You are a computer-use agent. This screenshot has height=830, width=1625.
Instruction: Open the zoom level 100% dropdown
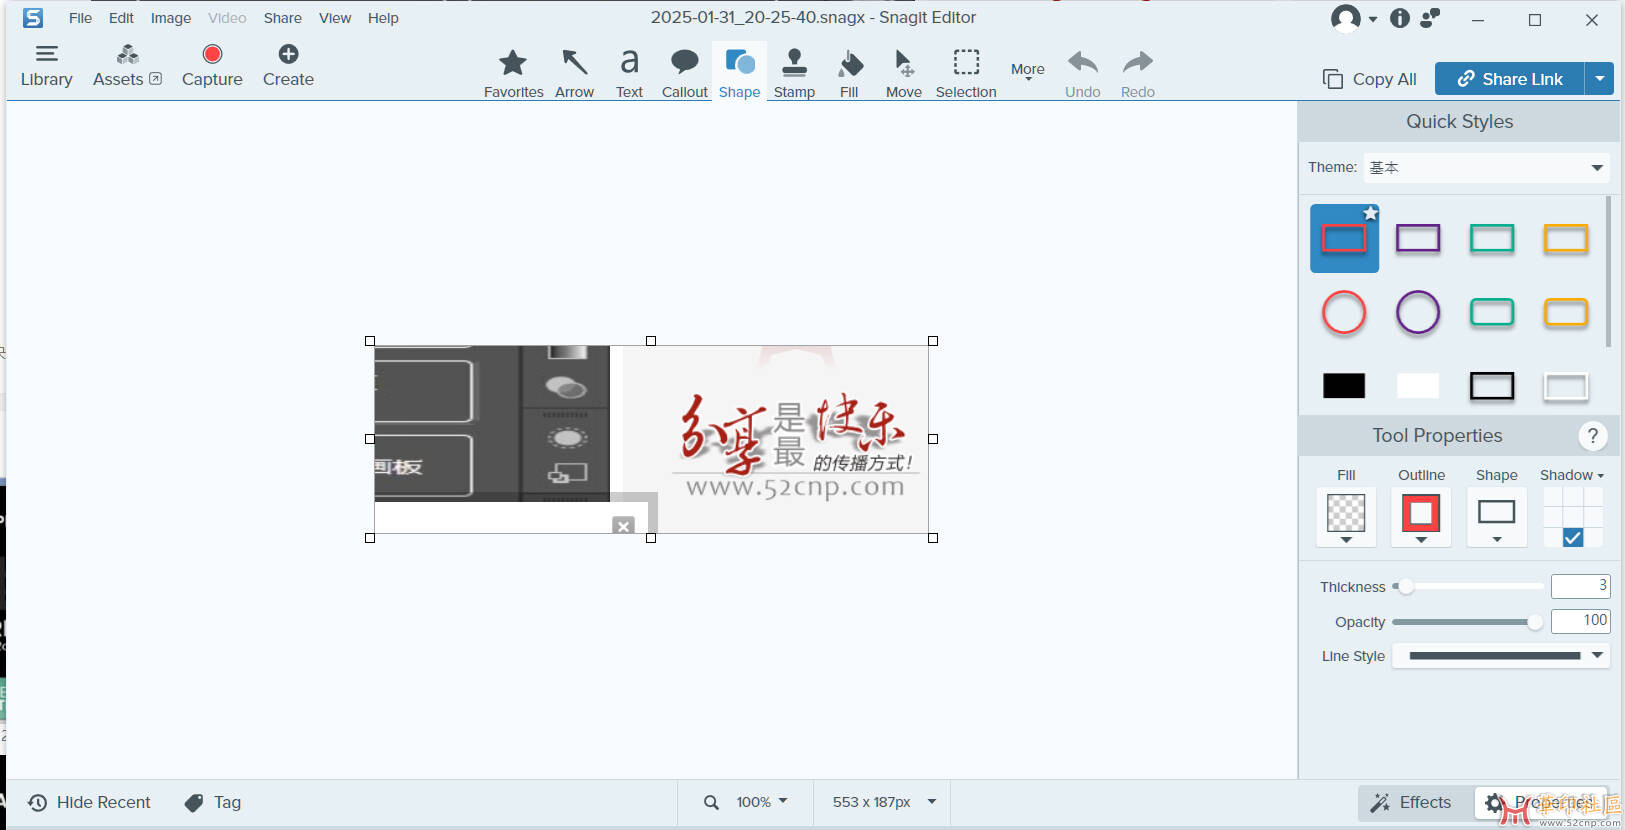click(x=761, y=802)
